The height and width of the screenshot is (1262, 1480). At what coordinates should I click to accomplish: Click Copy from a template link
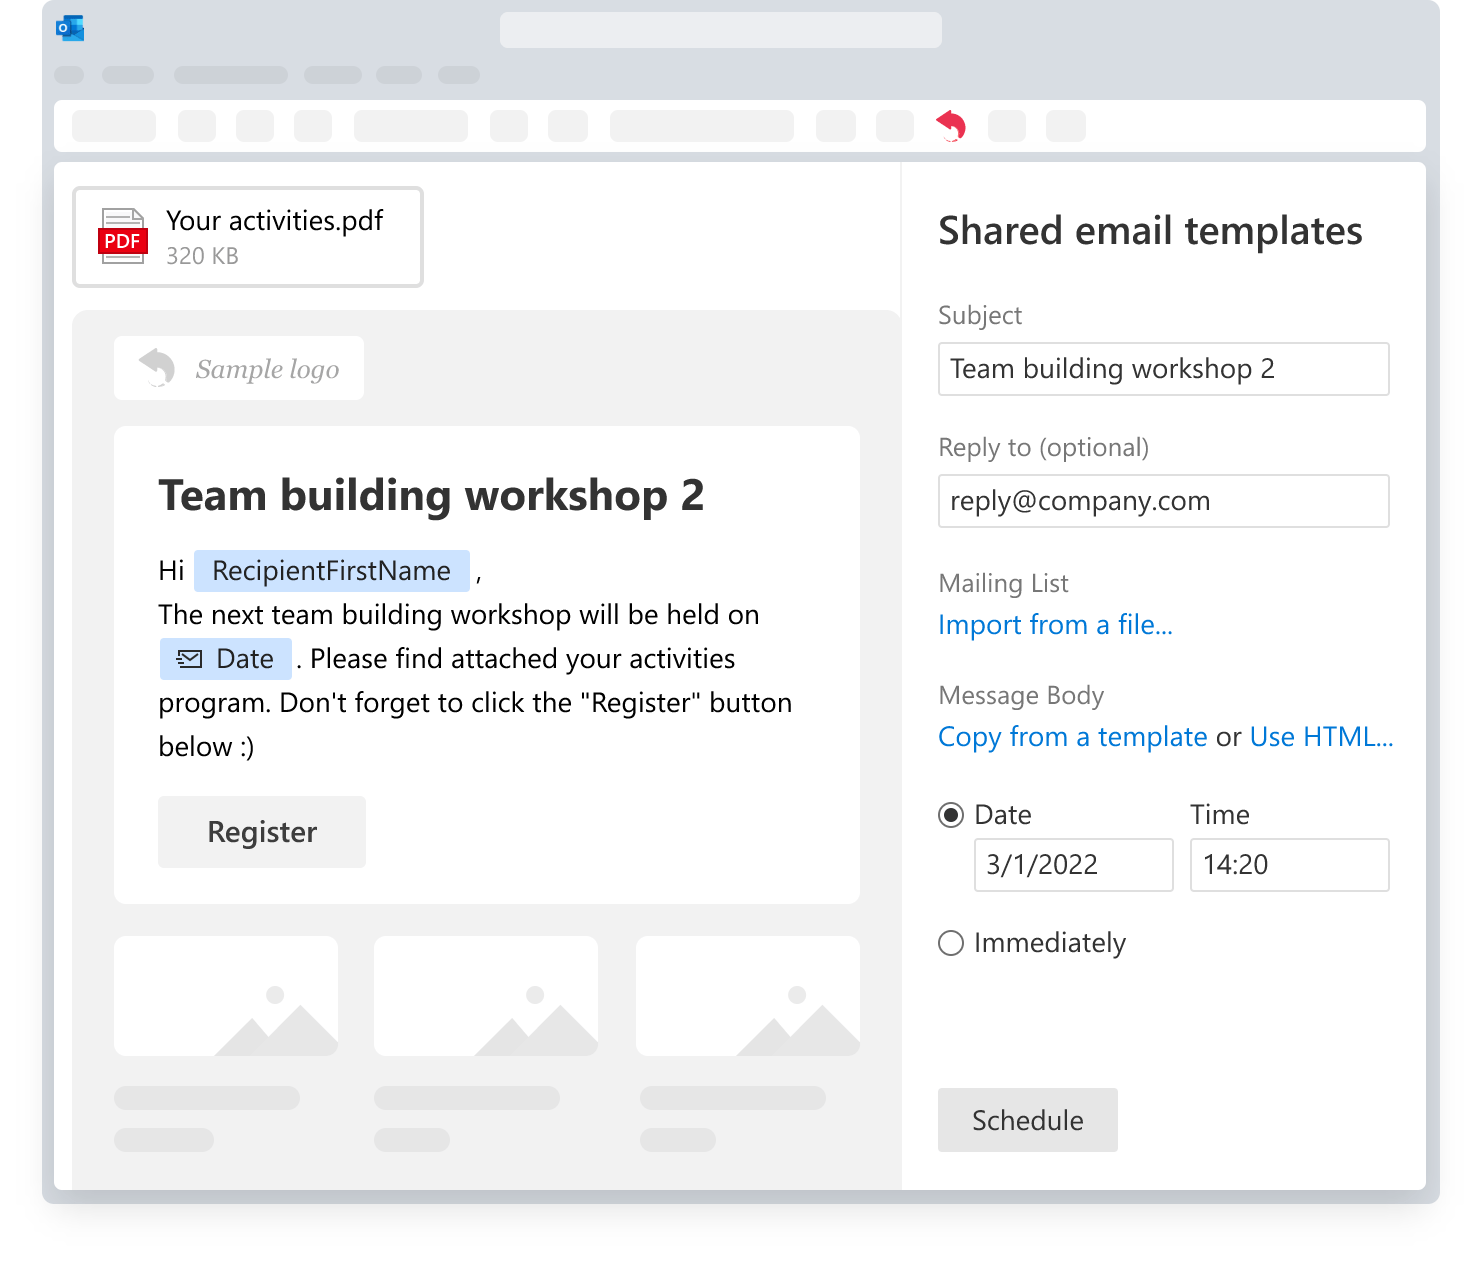click(1072, 737)
